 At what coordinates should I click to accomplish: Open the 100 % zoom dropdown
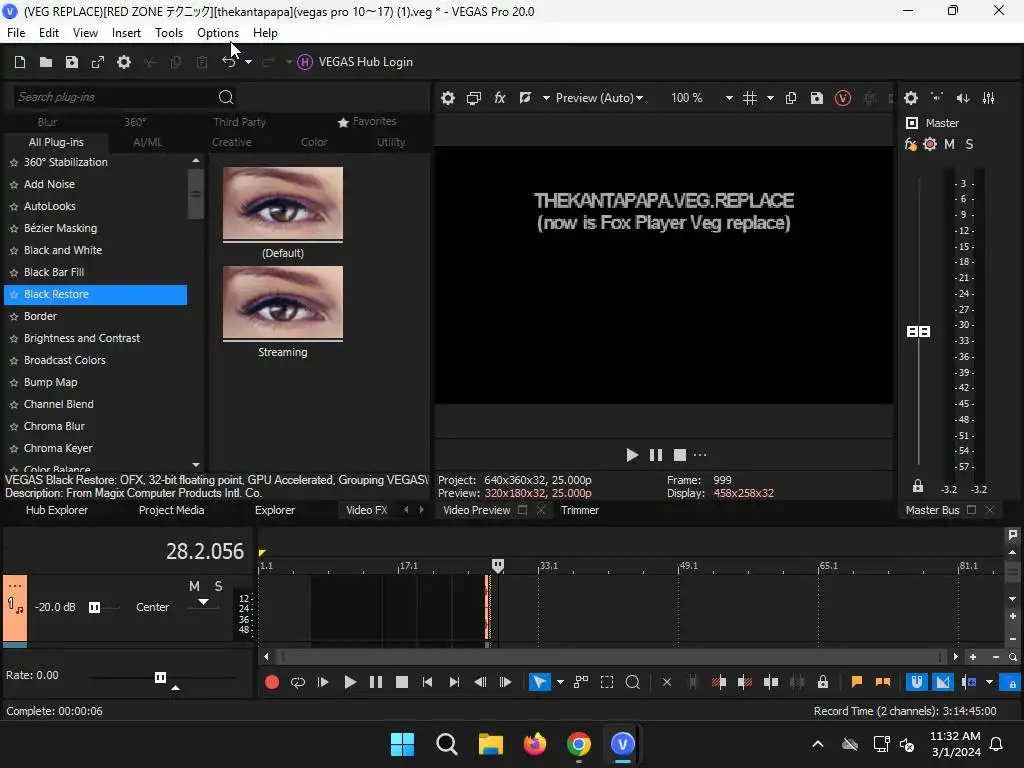point(729,98)
